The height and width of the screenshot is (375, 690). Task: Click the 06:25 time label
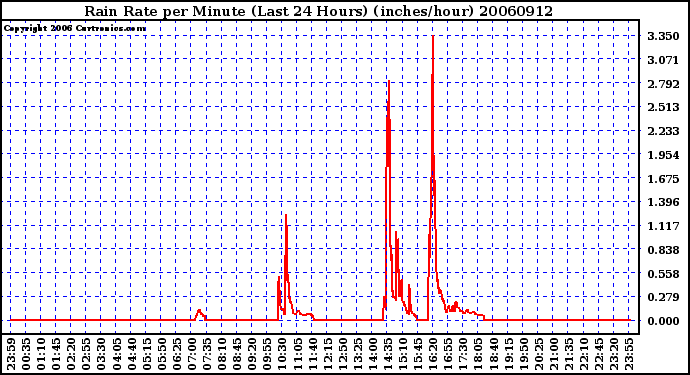click(176, 354)
